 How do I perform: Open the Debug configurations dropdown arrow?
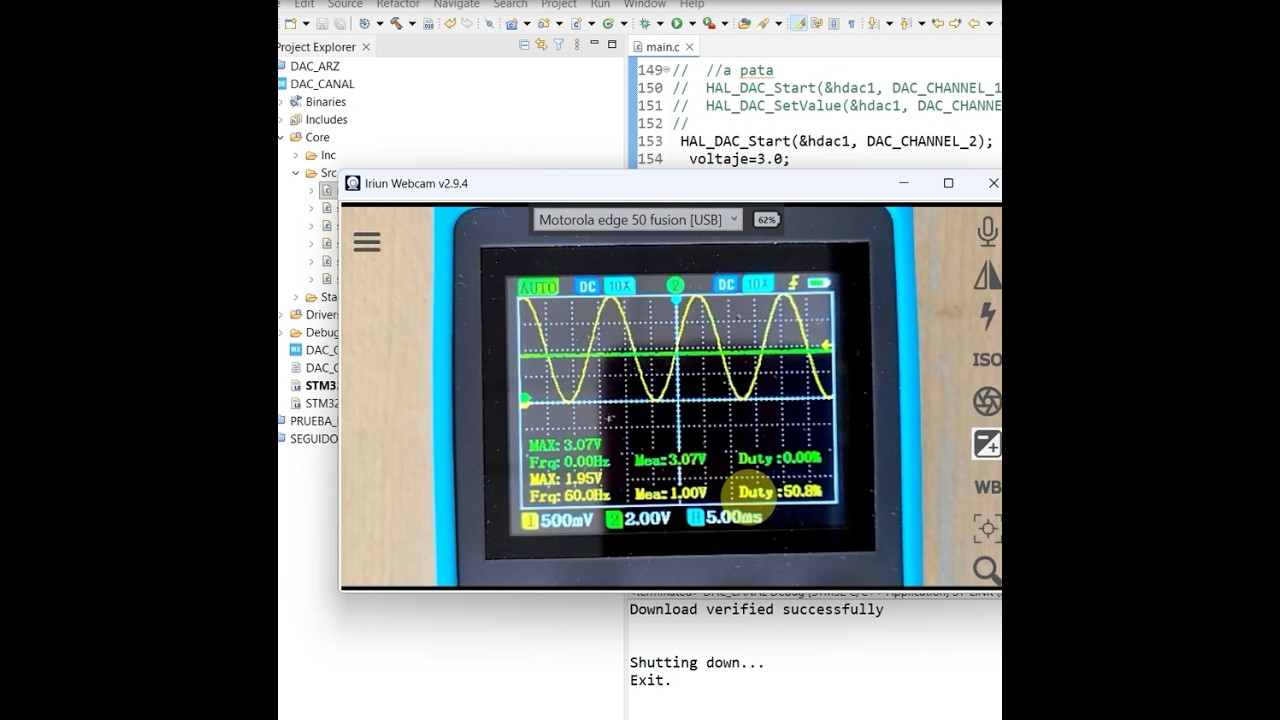[x=660, y=23]
